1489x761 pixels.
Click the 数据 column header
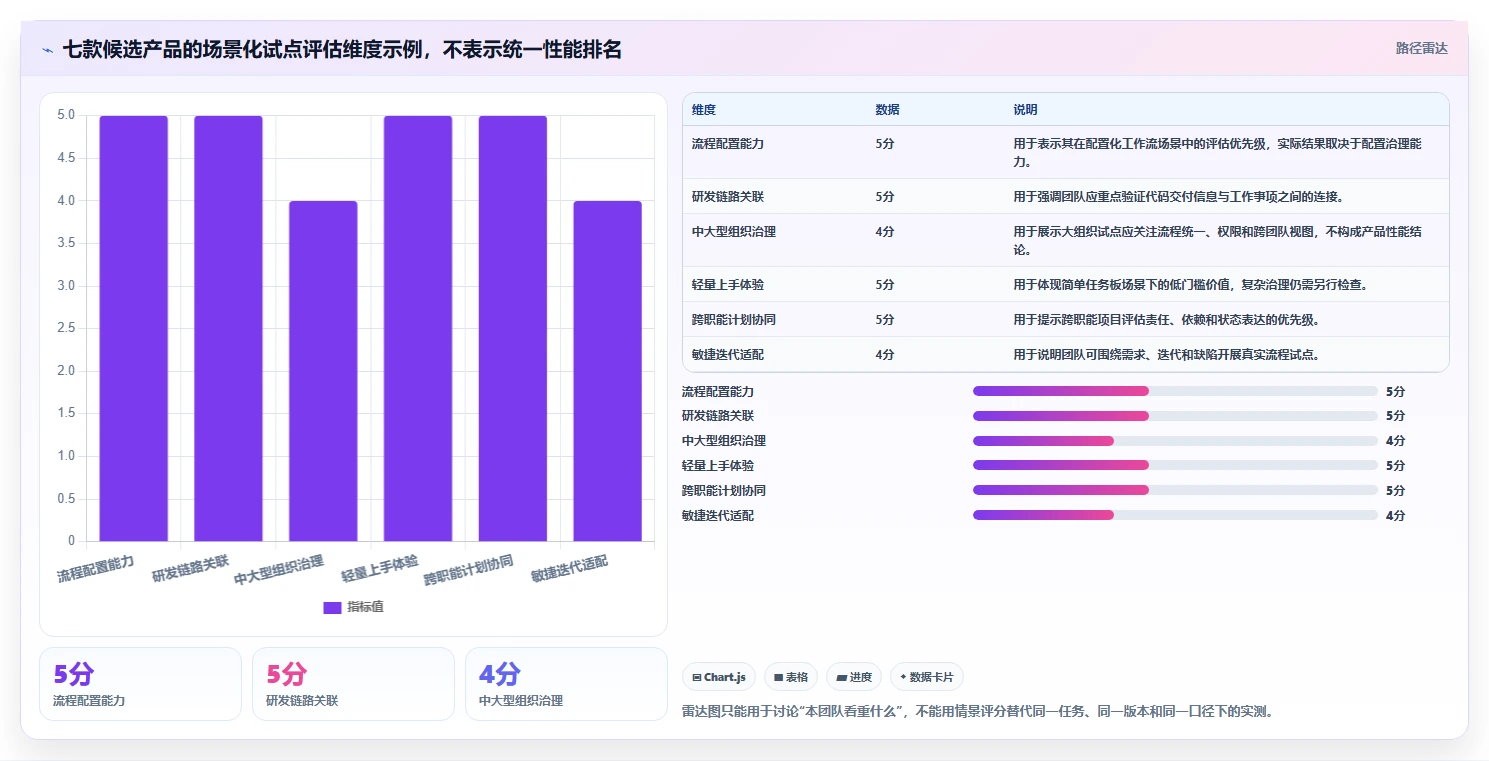pos(887,109)
